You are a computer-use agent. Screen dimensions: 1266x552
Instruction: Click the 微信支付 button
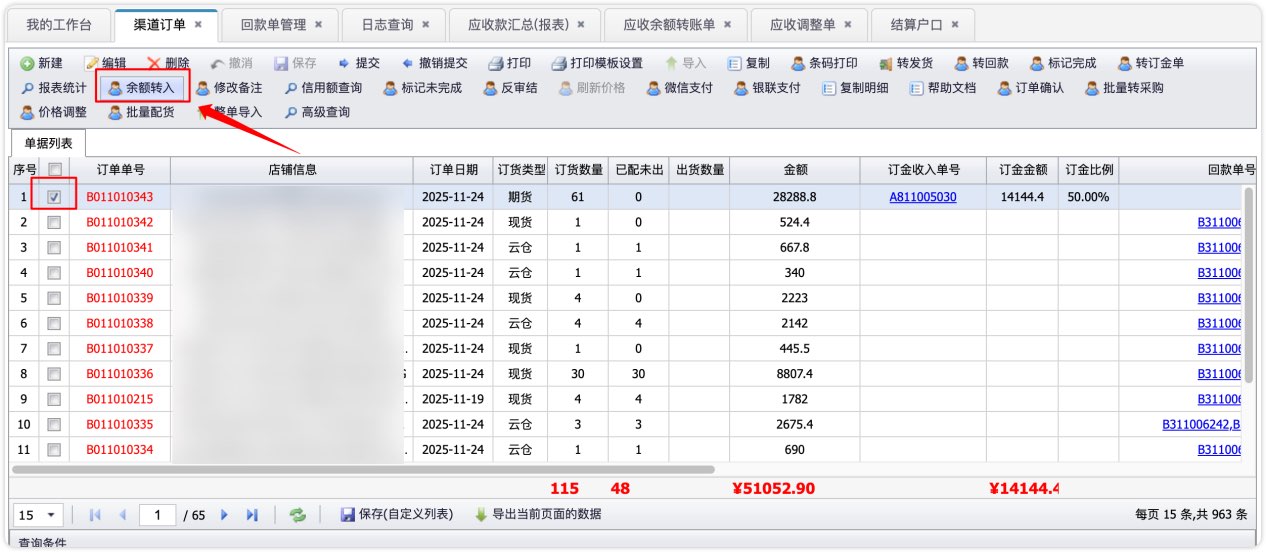tap(680, 88)
